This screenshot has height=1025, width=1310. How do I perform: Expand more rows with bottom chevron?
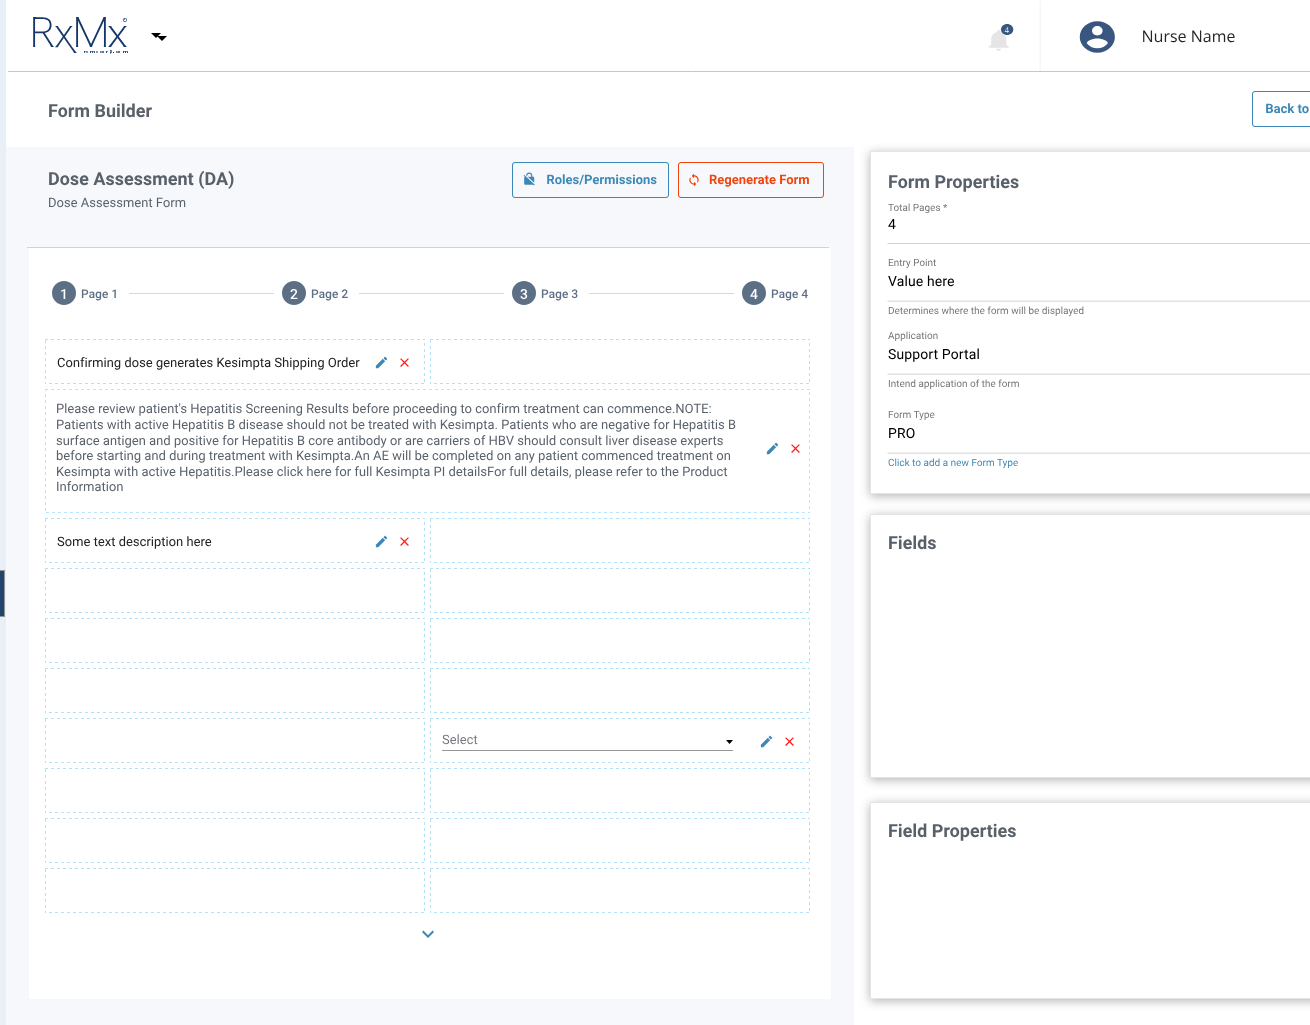(428, 934)
